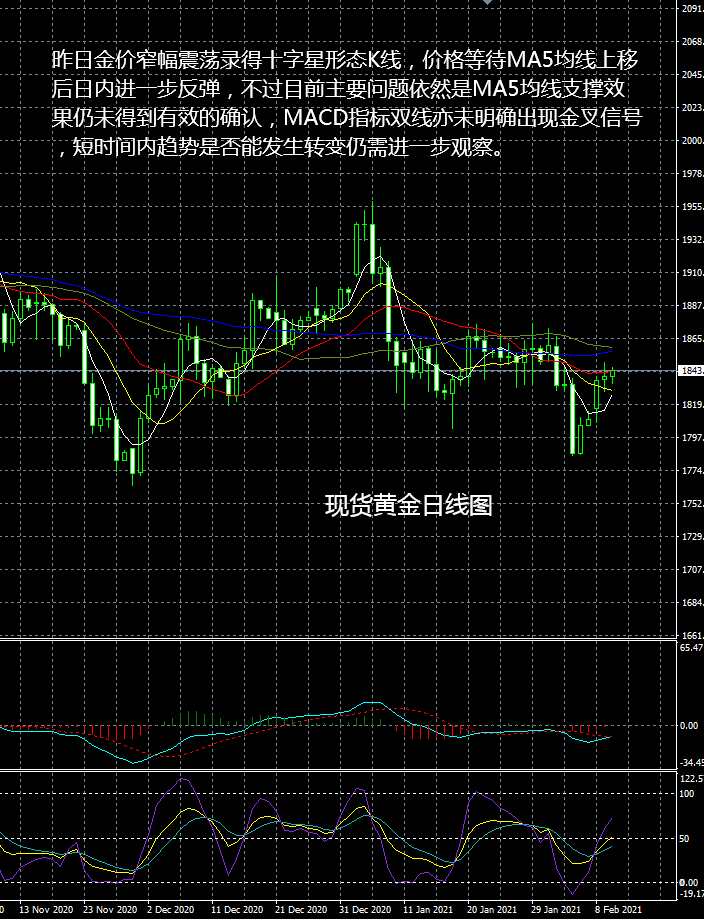
Task: Click the MACD scale value 65.47
Action: tap(692, 648)
